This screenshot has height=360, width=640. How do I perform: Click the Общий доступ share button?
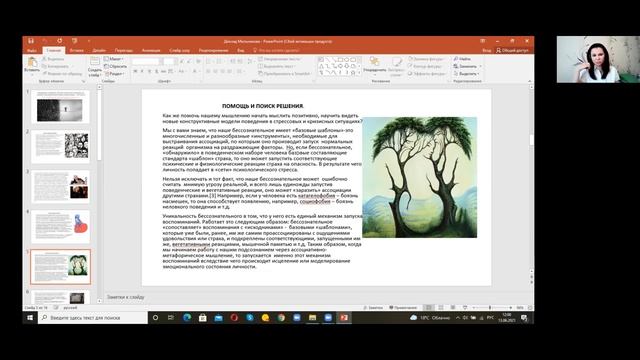point(512,51)
